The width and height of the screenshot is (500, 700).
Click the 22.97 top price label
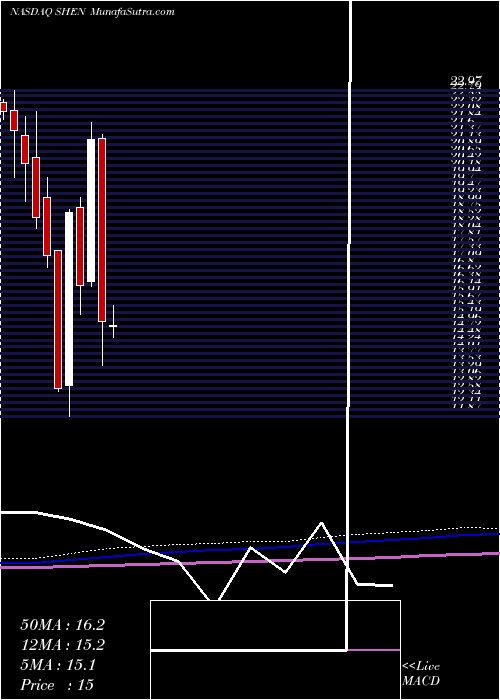pyautogui.click(x=466, y=80)
